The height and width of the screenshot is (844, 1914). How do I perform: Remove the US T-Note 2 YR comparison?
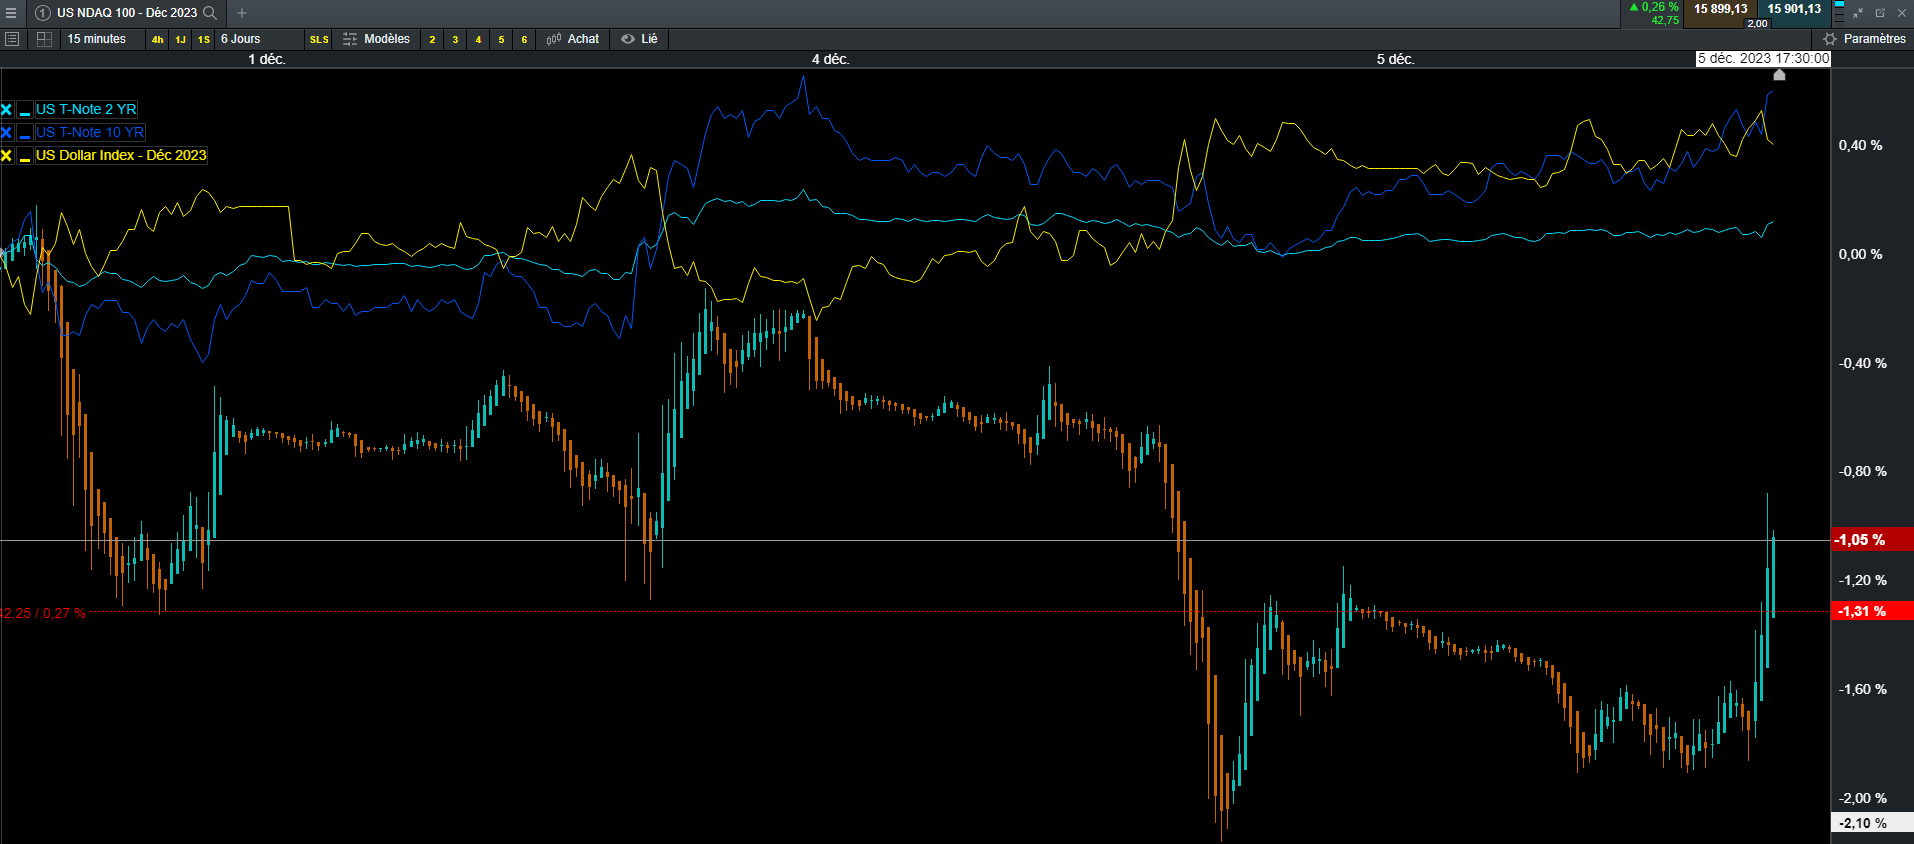coord(7,110)
